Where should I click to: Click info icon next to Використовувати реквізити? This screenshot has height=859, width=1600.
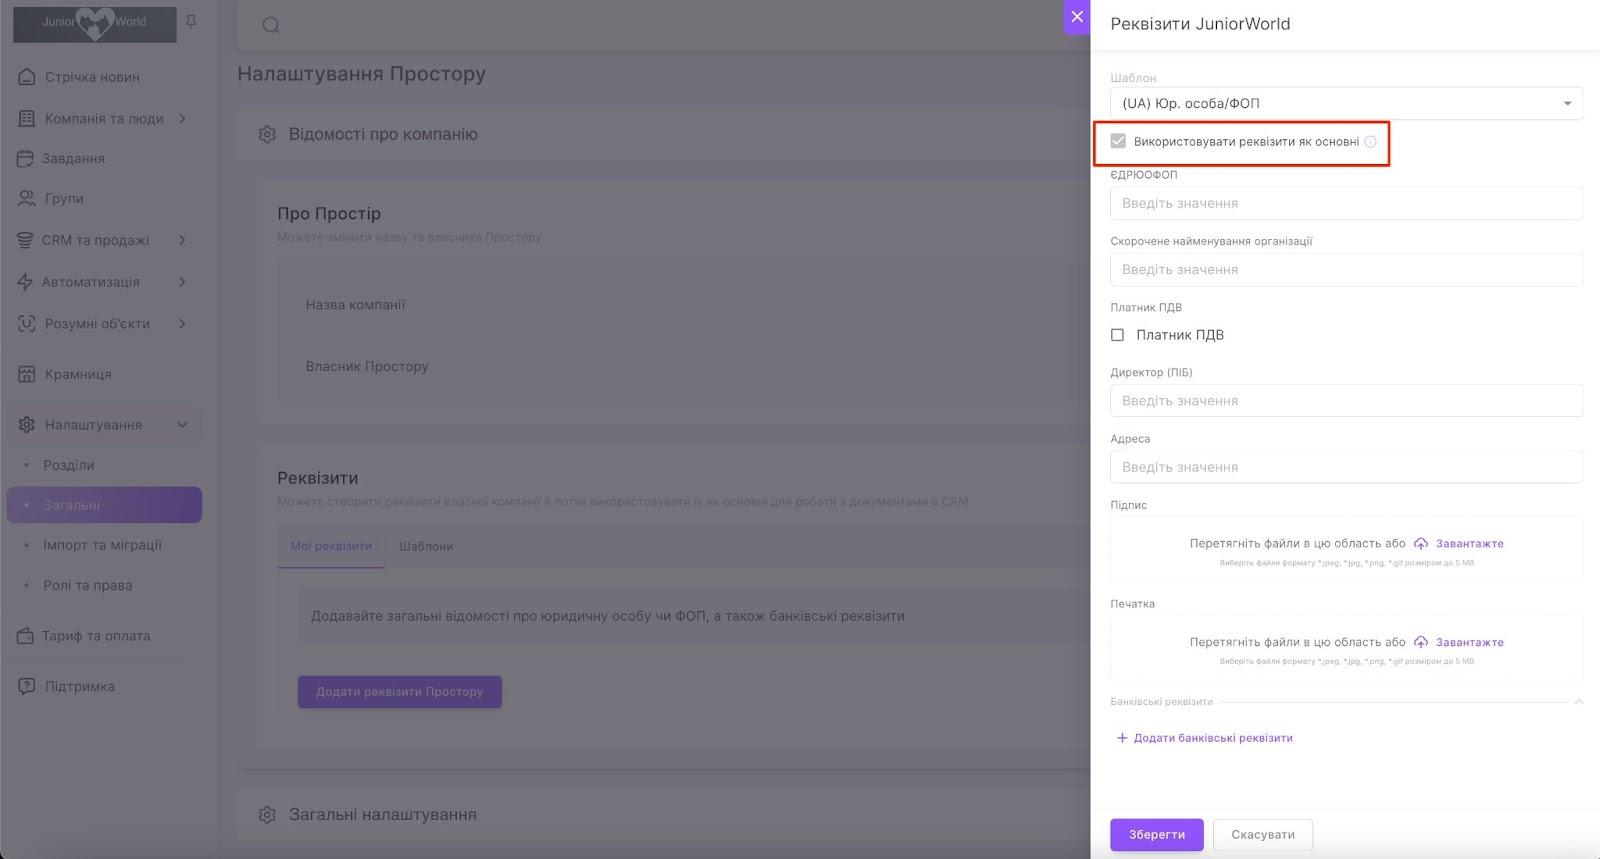(x=1370, y=142)
